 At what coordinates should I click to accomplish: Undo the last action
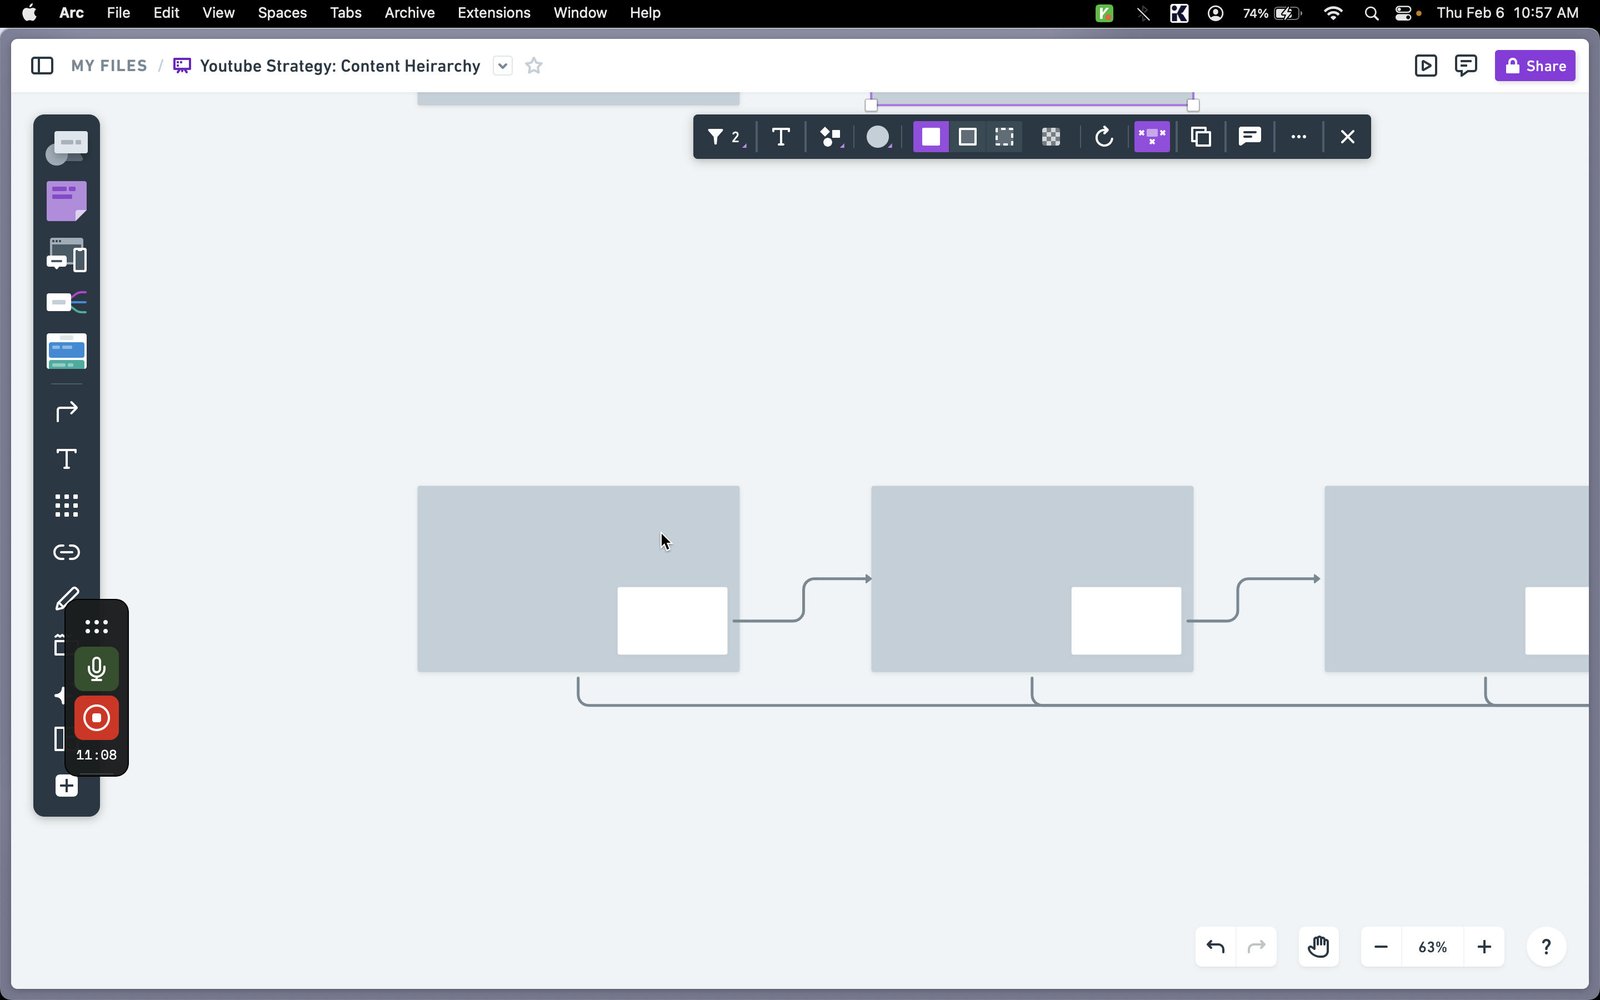pos(1216,947)
